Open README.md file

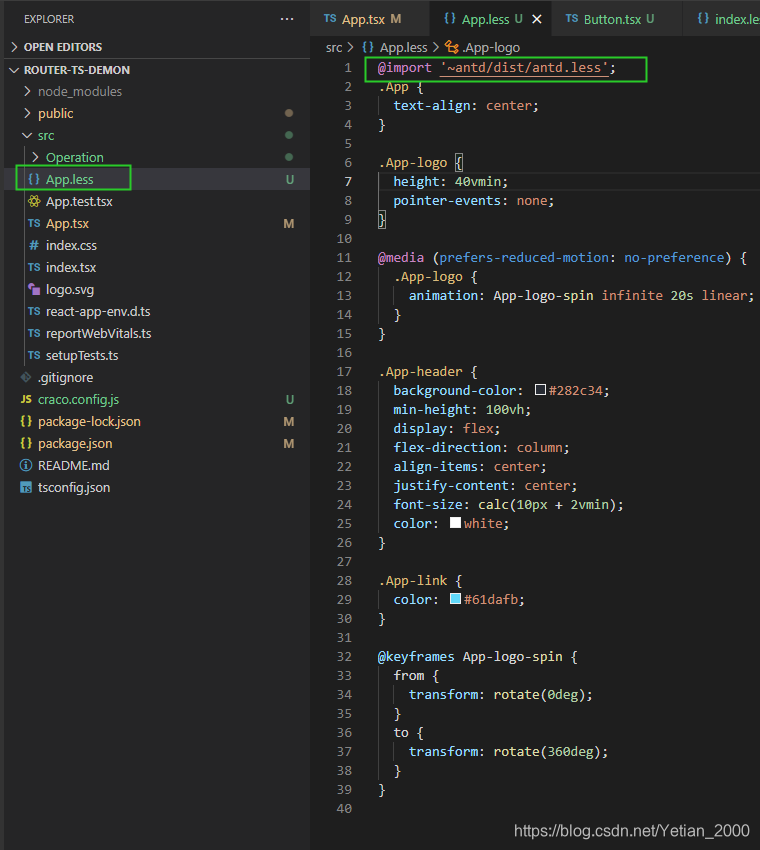157,466
